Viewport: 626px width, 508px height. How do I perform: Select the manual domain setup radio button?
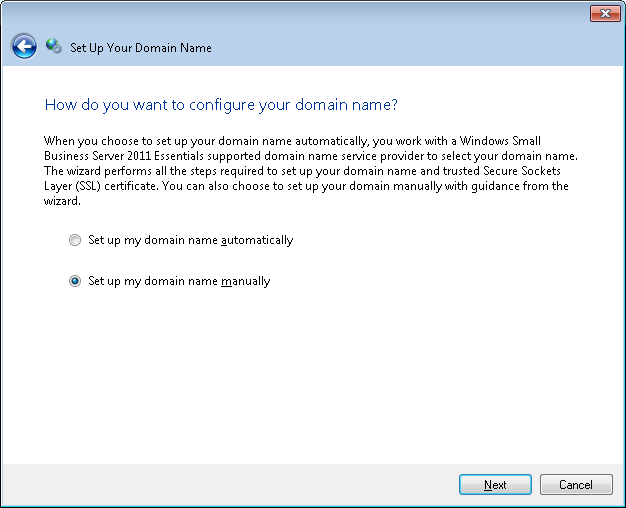pyautogui.click(x=75, y=281)
